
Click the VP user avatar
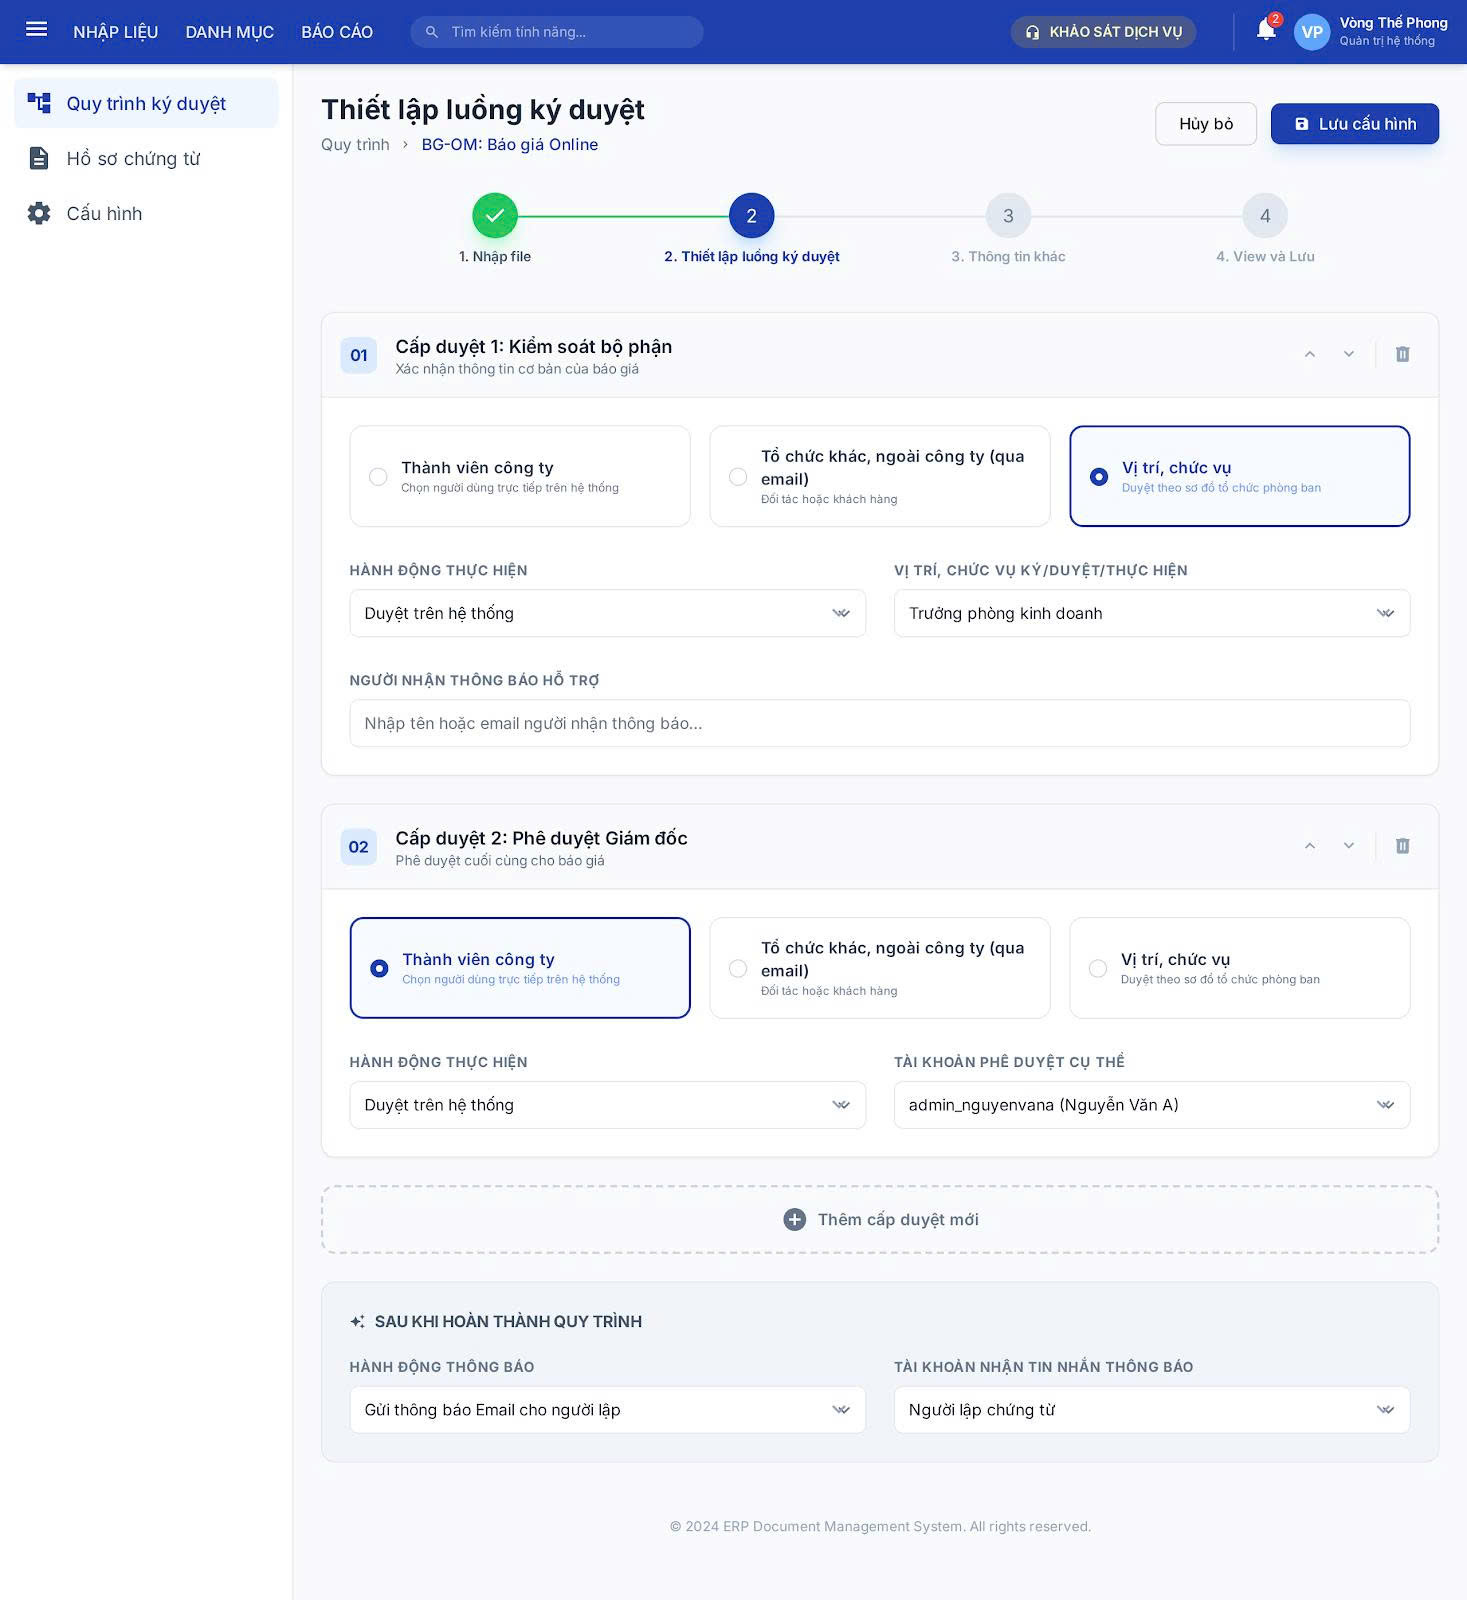pyautogui.click(x=1311, y=32)
